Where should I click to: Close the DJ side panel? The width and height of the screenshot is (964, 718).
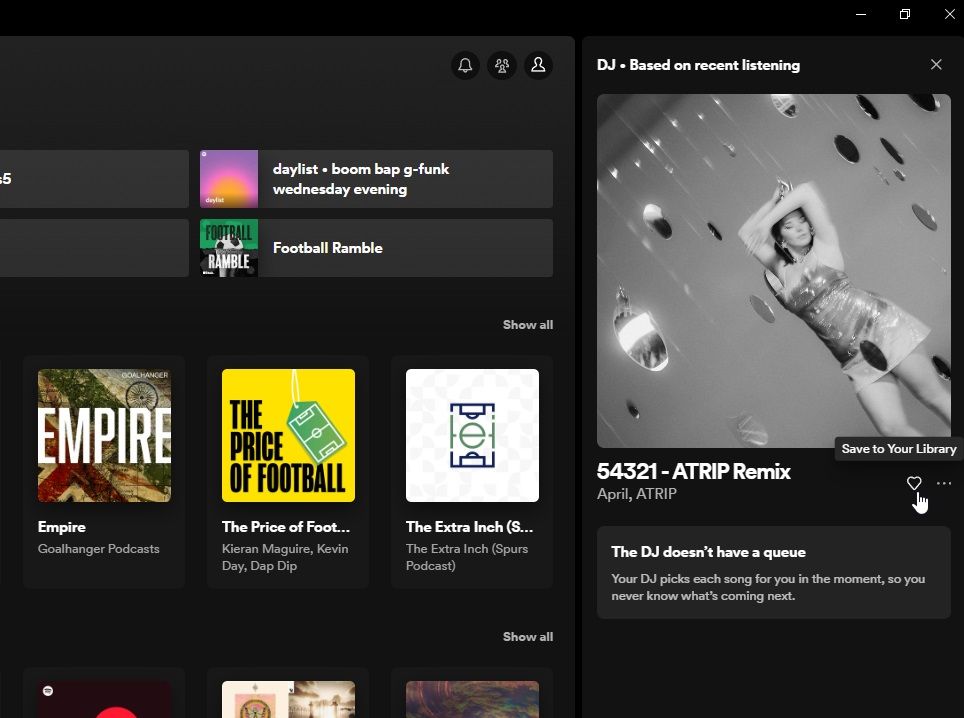tap(935, 64)
